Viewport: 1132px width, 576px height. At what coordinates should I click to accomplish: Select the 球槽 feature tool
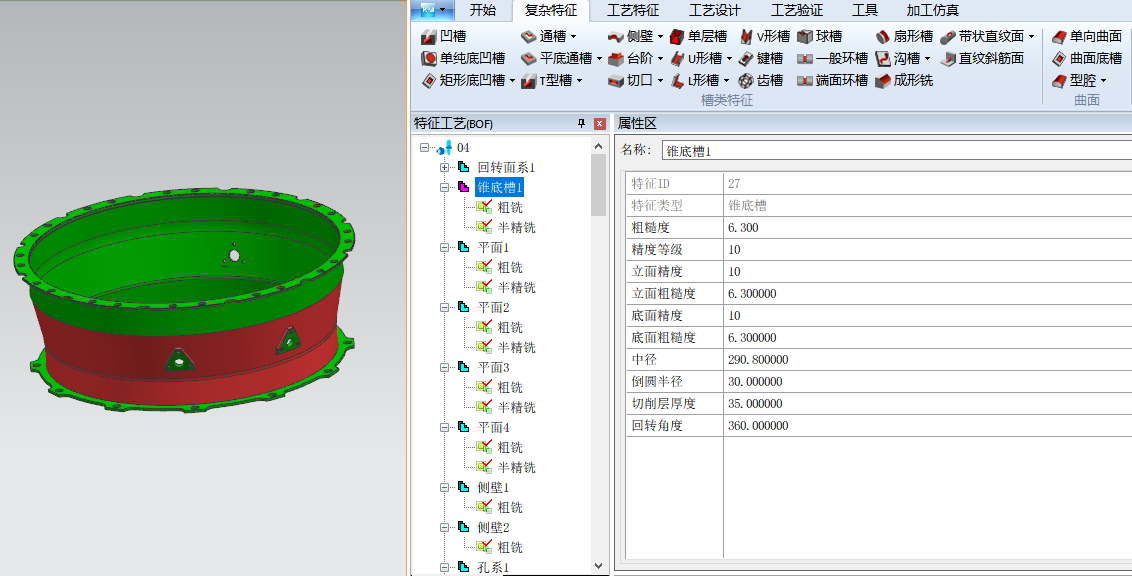(827, 36)
